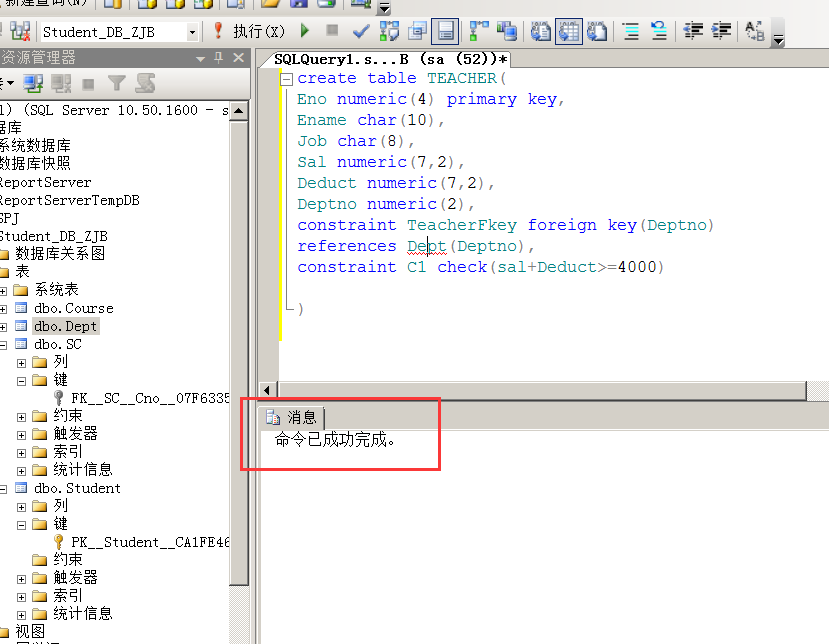Click the editor horizontal scrollbar thumb
The image size is (829, 644).
coord(542,390)
